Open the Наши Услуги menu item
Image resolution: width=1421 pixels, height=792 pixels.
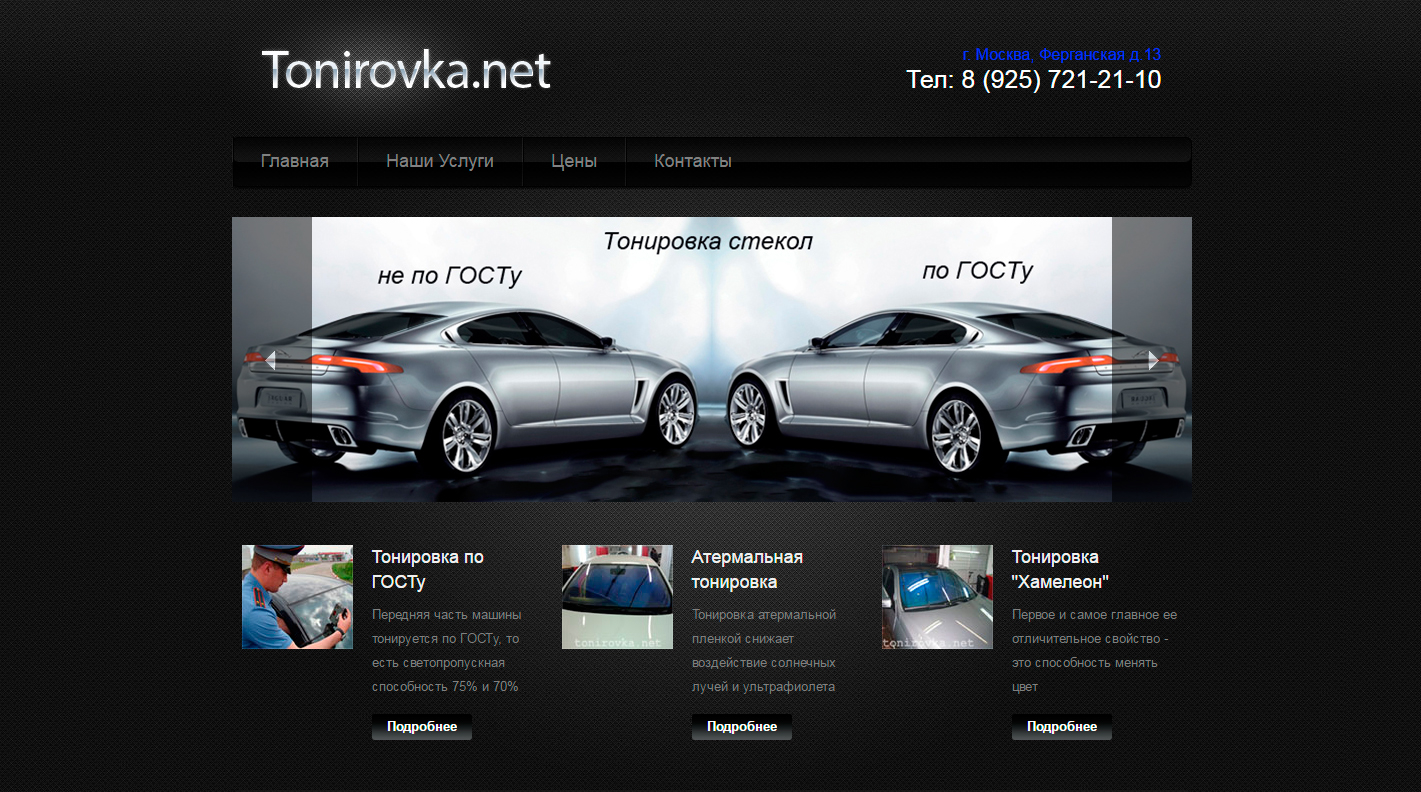click(440, 161)
